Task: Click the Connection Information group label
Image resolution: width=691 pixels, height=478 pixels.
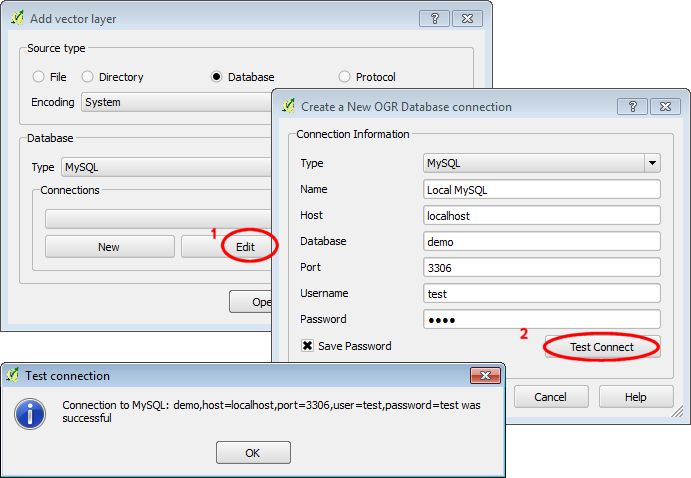Action: click(x=353, y=134)
